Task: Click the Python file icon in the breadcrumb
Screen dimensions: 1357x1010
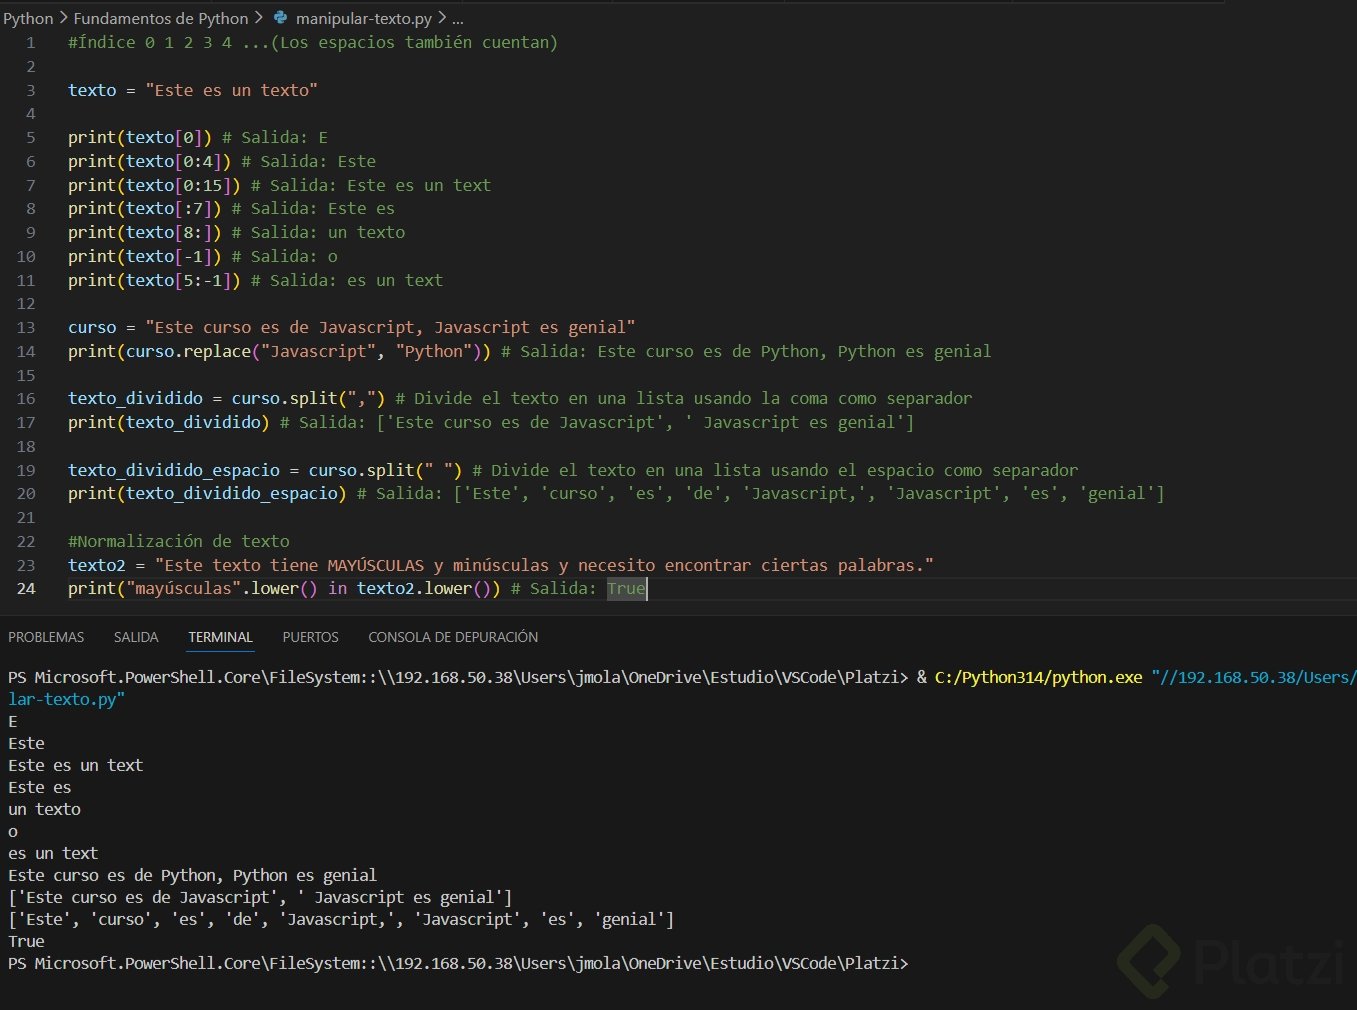Action: tap(281, 18)
